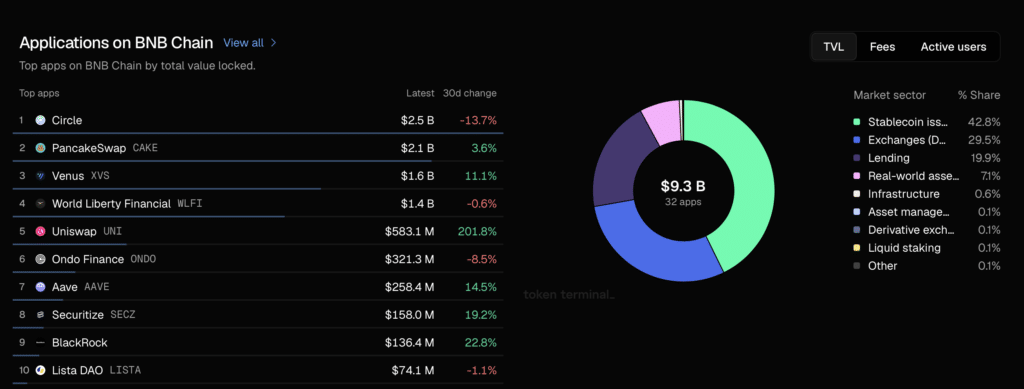Click the Infrastructure white legend swatch
Image resolution: width=1024 pixels, height=389 pixels.
tap(857, 194)
